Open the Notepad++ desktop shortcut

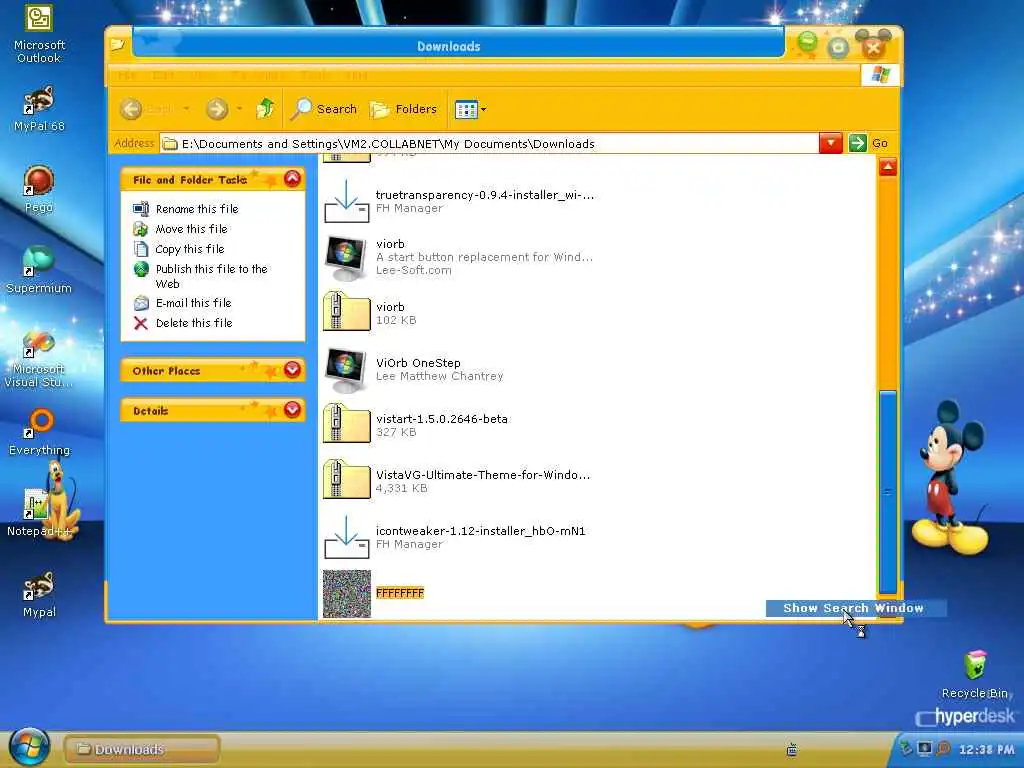[39, 513]
